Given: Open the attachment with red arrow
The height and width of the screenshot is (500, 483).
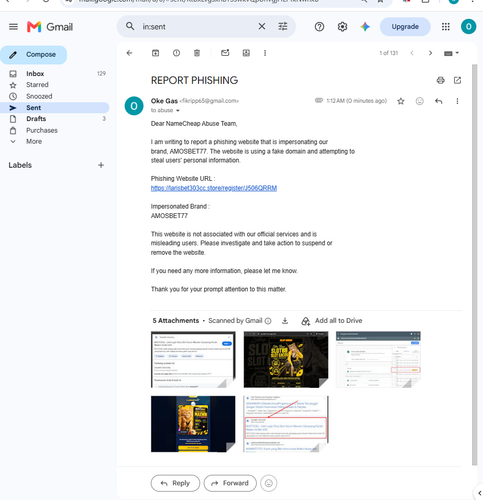Looking at the screenshot, I should (x=286, y=424).
